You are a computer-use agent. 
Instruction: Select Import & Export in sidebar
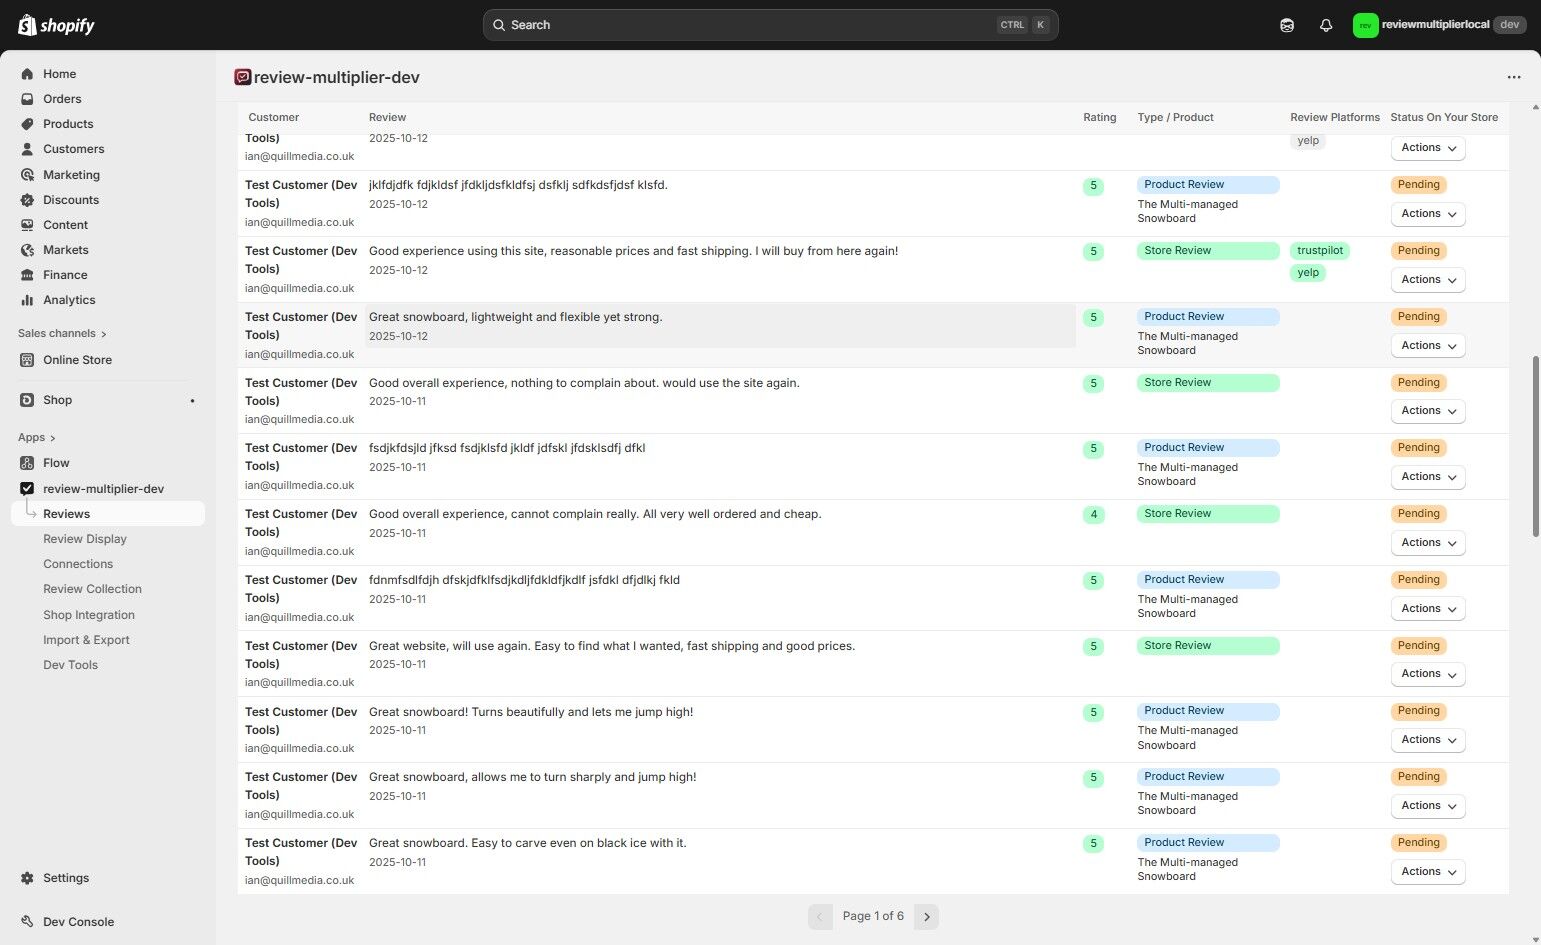tap(86, 640)
